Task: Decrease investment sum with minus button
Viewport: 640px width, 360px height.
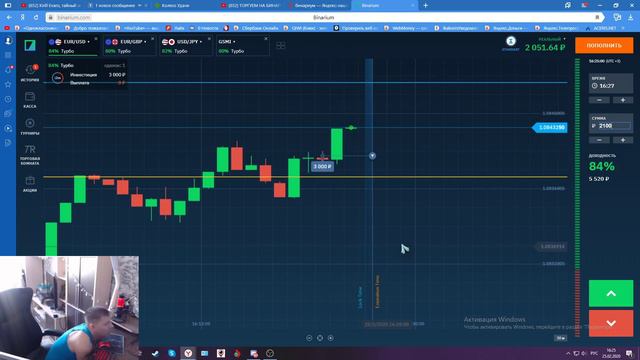Action: pyautogui.click(x=599, y=140)
